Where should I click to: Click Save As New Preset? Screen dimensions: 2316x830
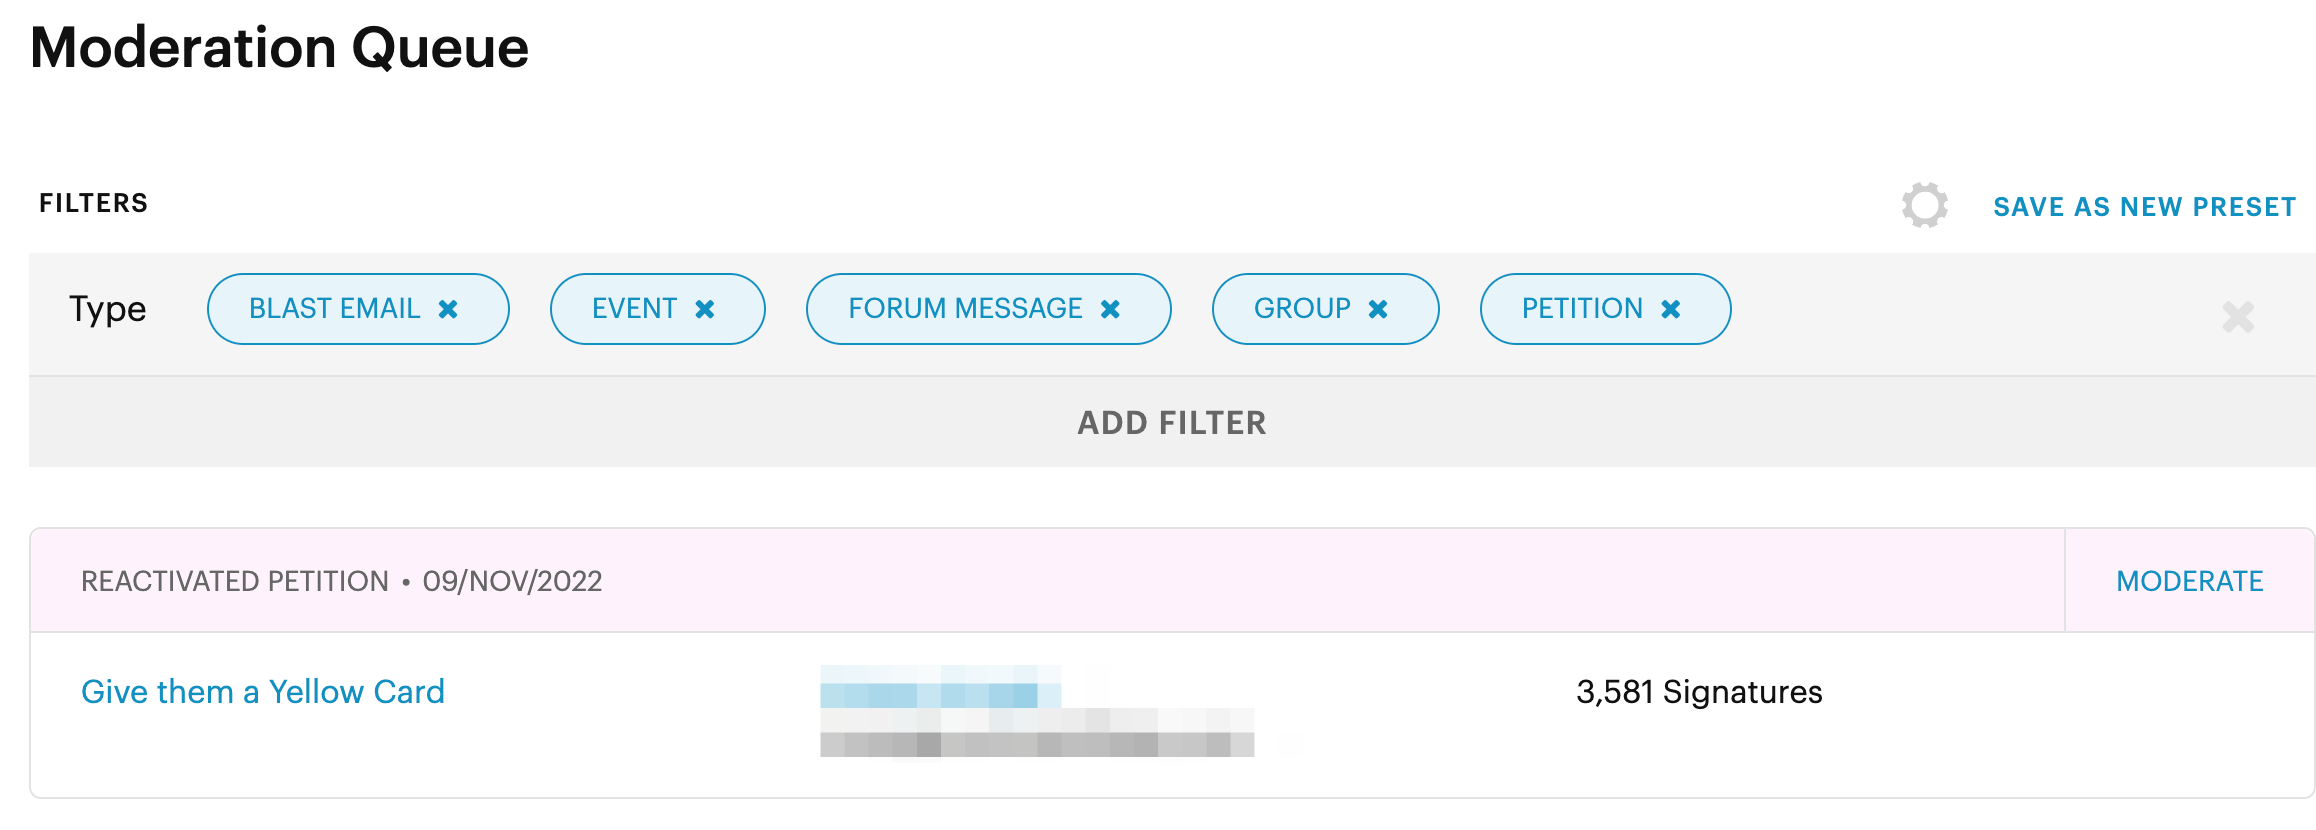coord(2144,207)
